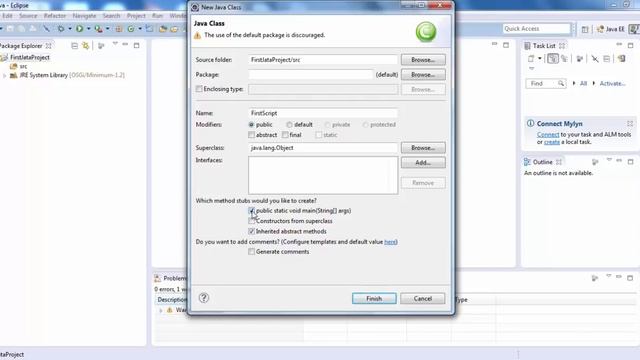Open the All filter arrow in Task List
Screen dimensions: 640x360
tap(574, 83)
